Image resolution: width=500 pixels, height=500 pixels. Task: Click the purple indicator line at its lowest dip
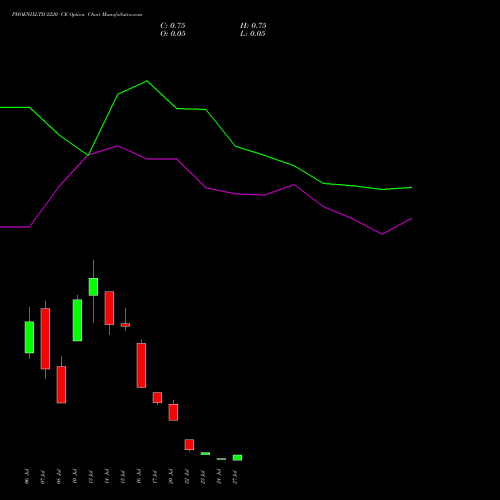pos(382,234)
